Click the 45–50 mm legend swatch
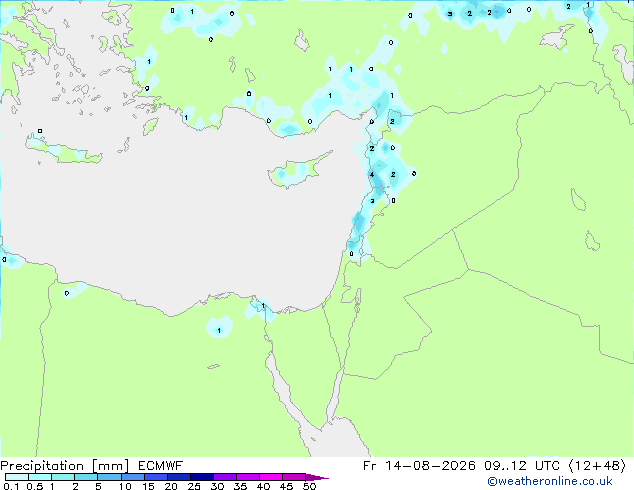The height and width of the screenshot is (490, 634). (294, 477)
